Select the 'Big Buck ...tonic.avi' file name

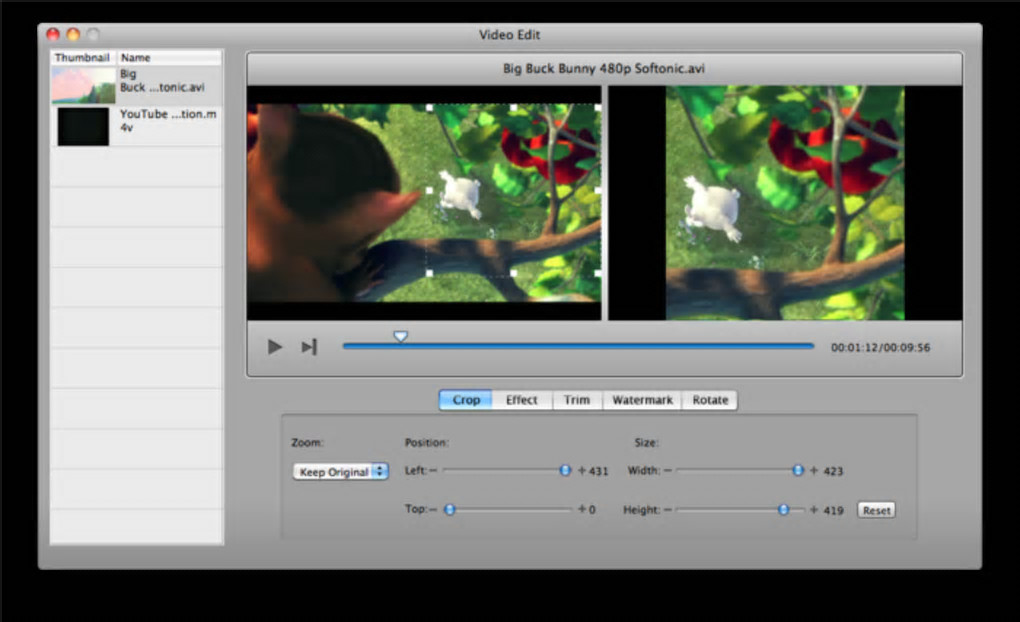(x=162, y=81)
